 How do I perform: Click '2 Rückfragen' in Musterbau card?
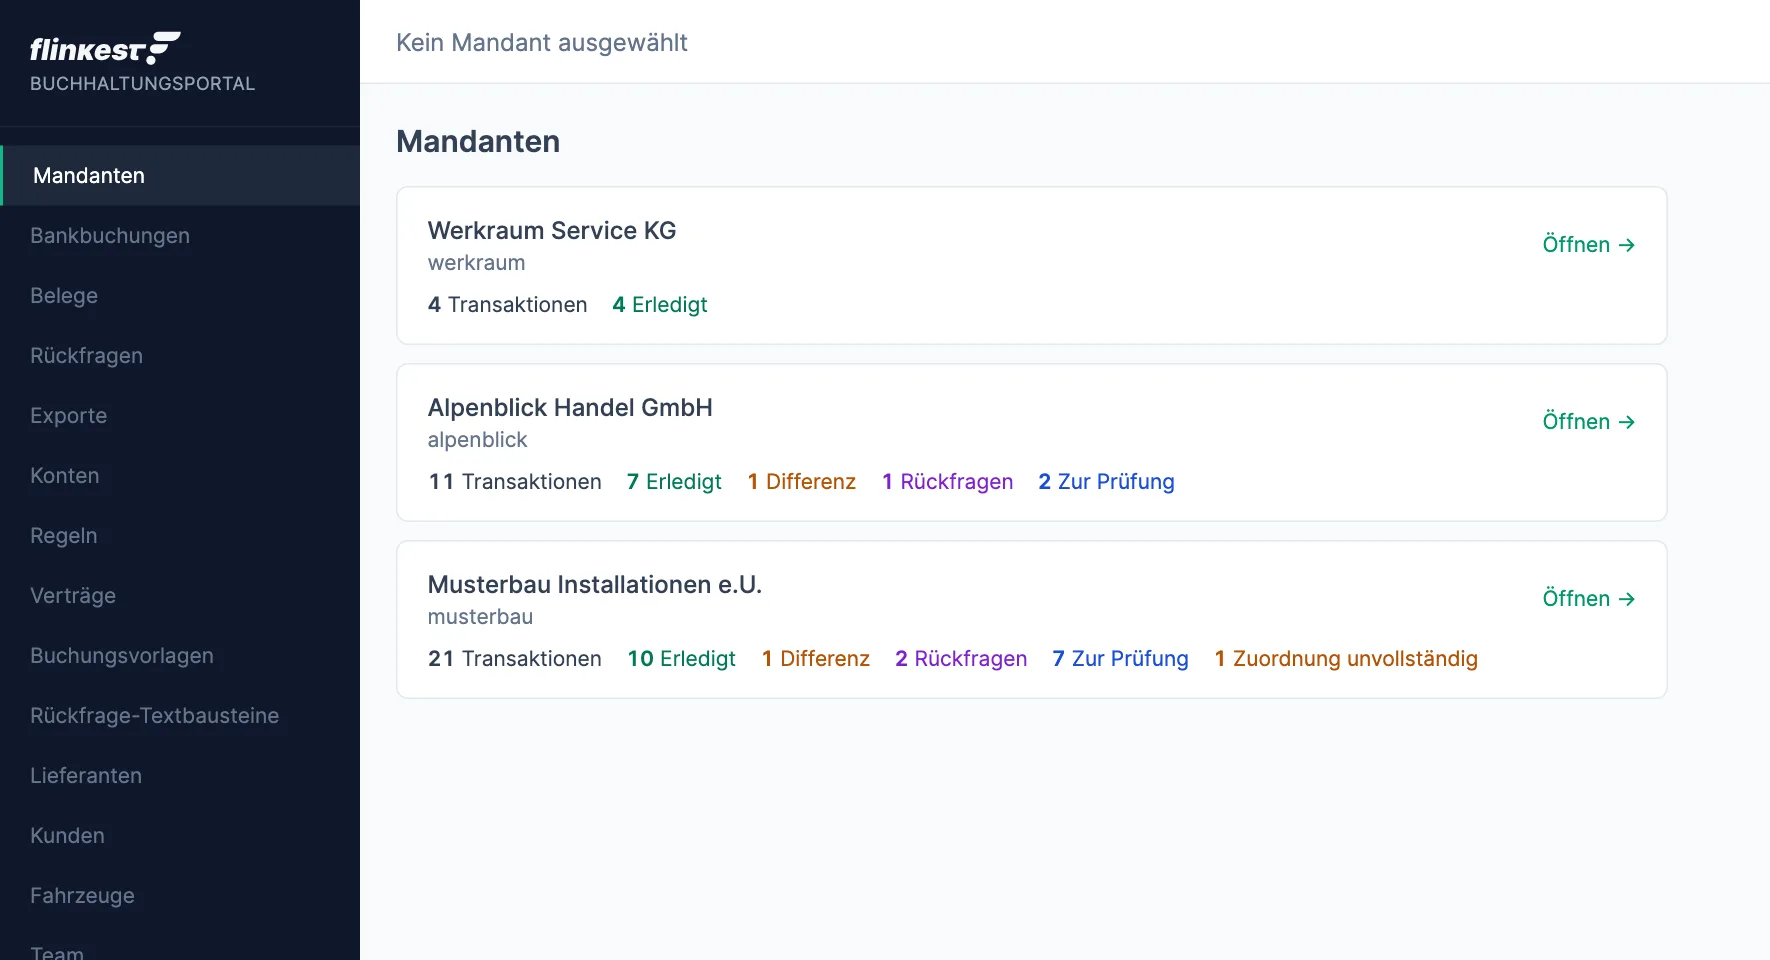point(961,659)
